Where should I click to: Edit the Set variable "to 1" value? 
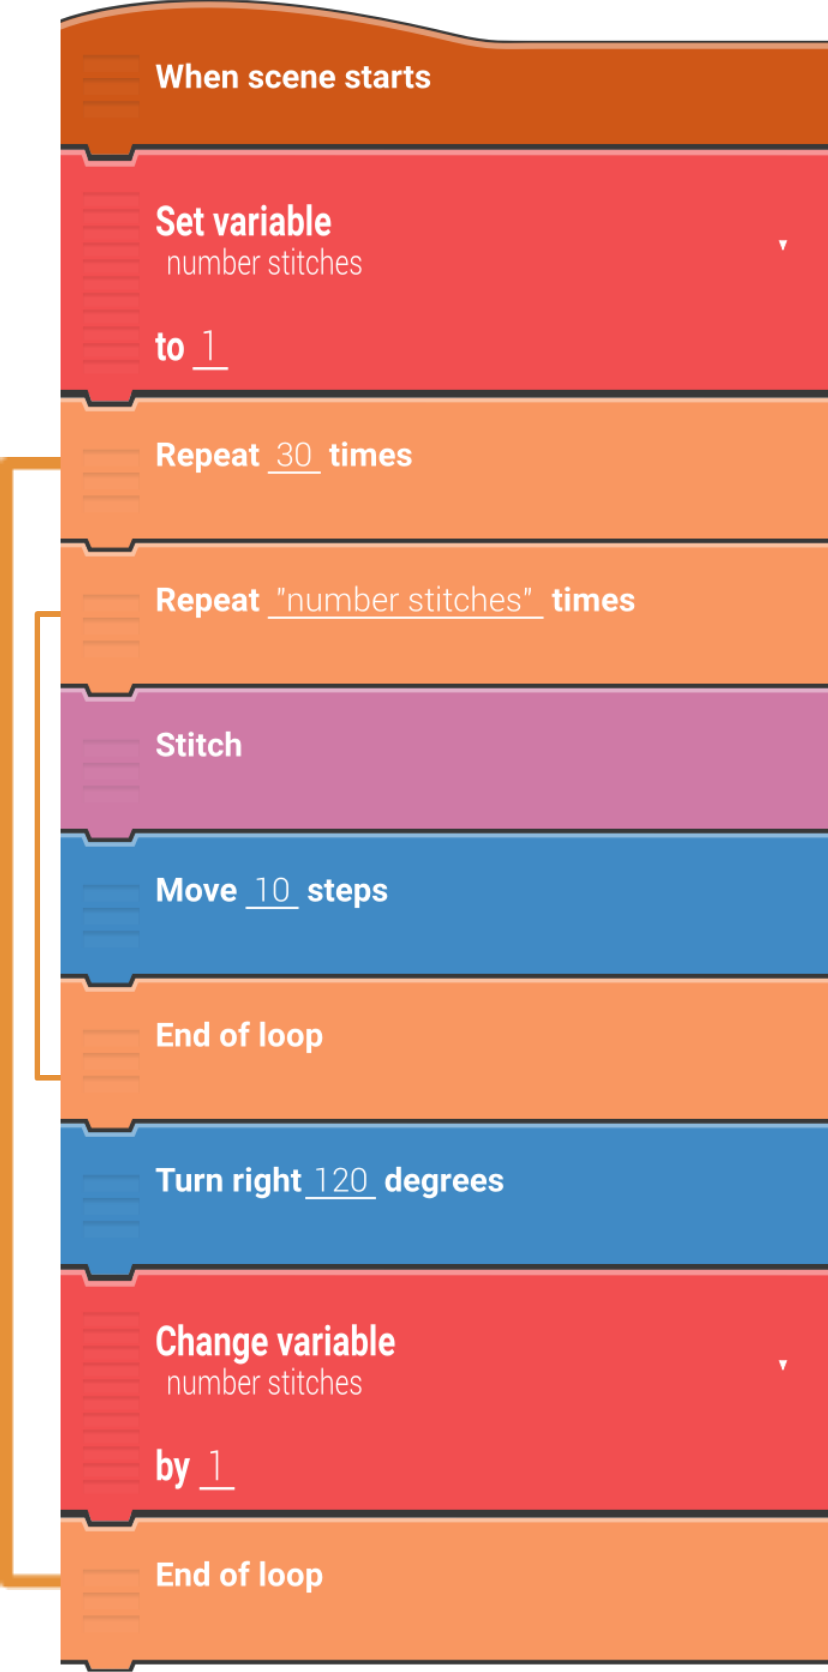click(209, 347)
